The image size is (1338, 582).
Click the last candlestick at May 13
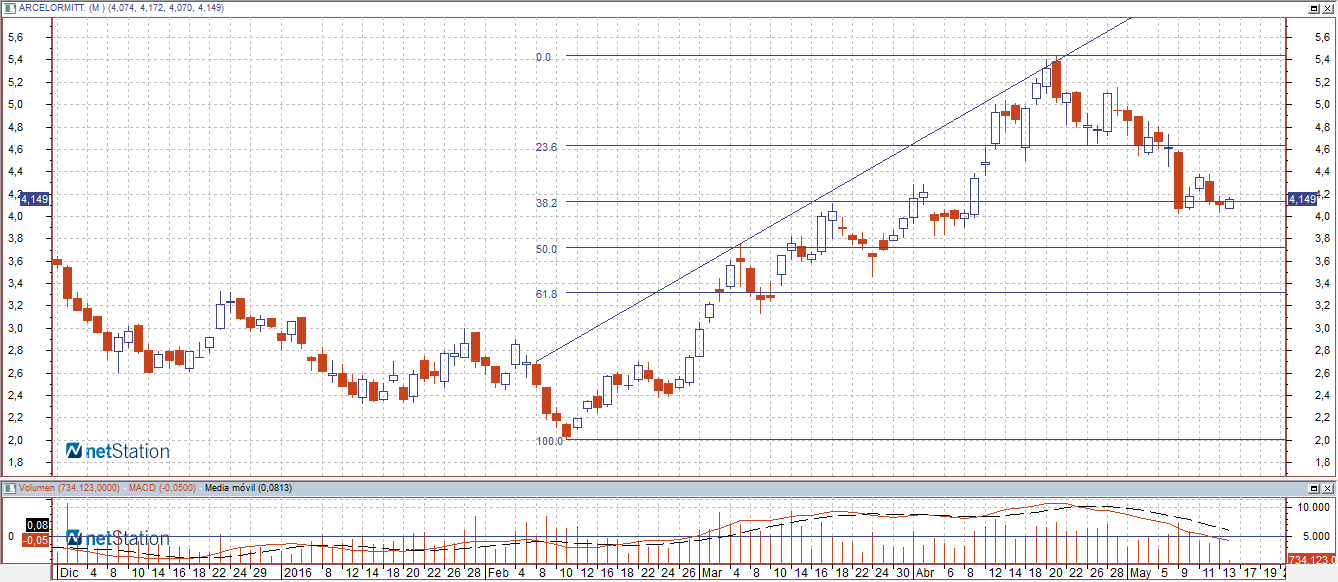click(1229, 203)
